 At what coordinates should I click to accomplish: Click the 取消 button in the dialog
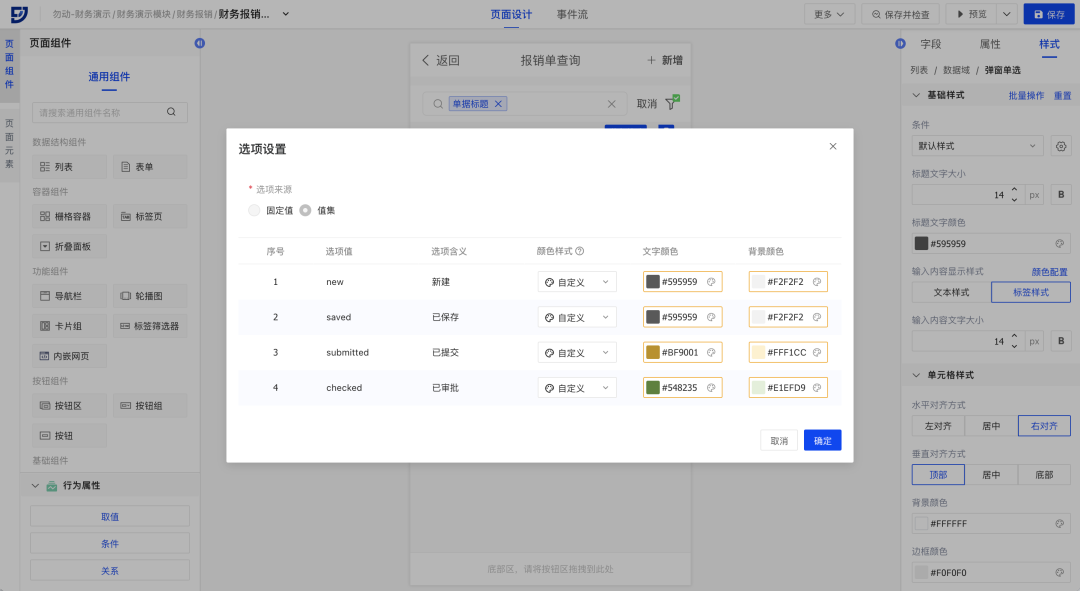(x=779, y=441)
